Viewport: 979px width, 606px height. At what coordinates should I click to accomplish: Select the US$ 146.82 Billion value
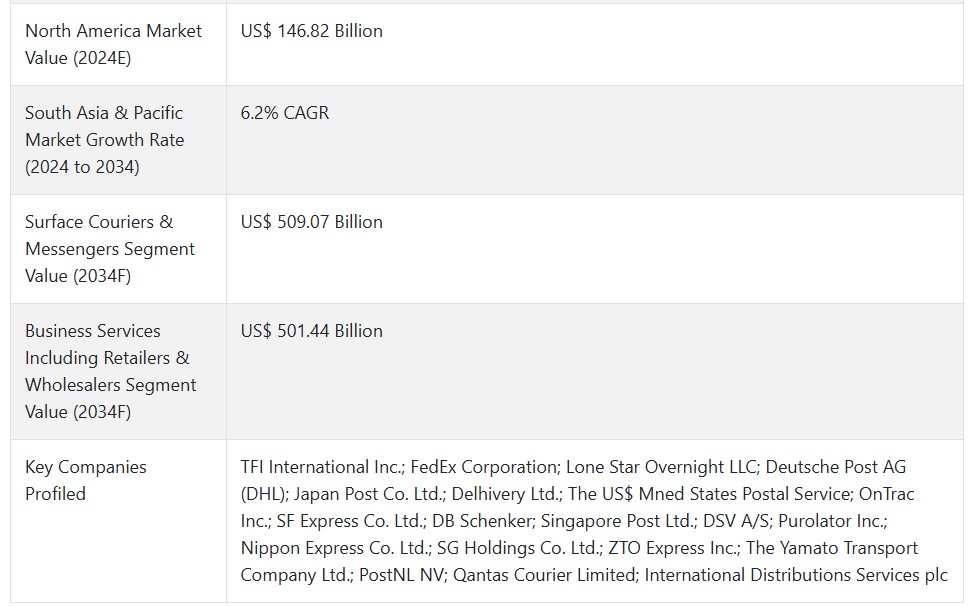[312, 31]
